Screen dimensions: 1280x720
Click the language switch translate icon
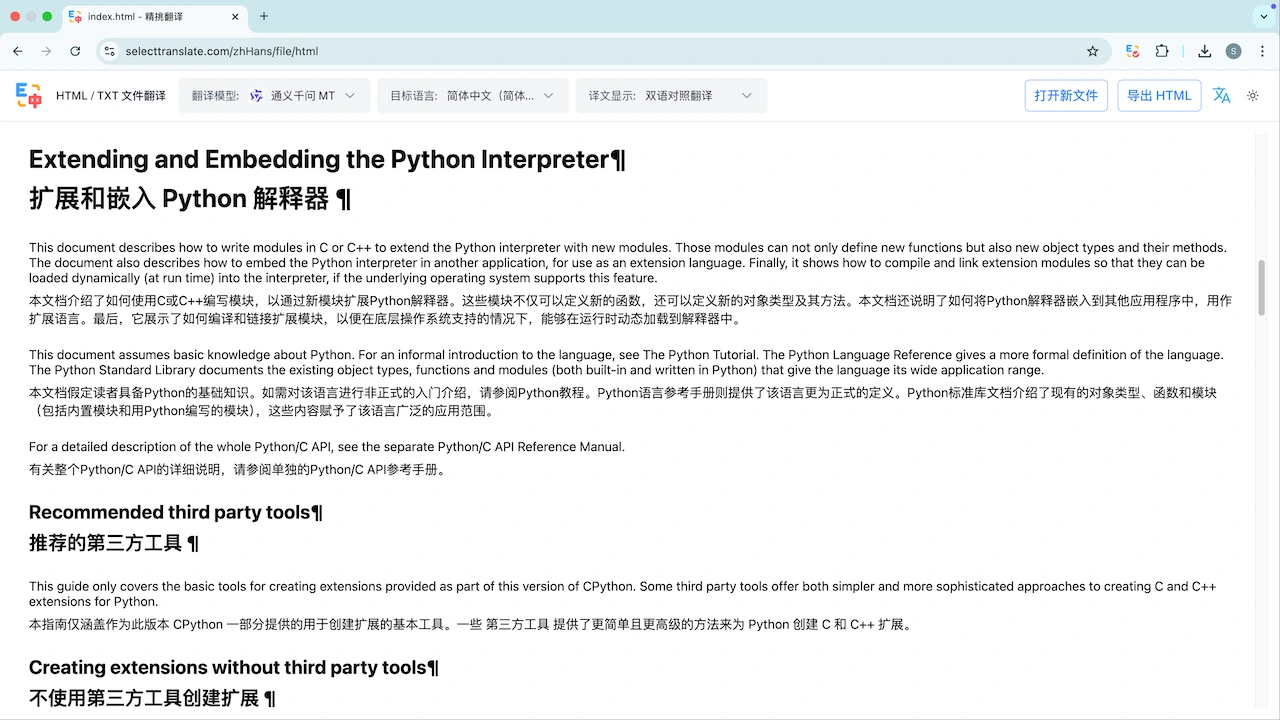tap(1221, 95)
